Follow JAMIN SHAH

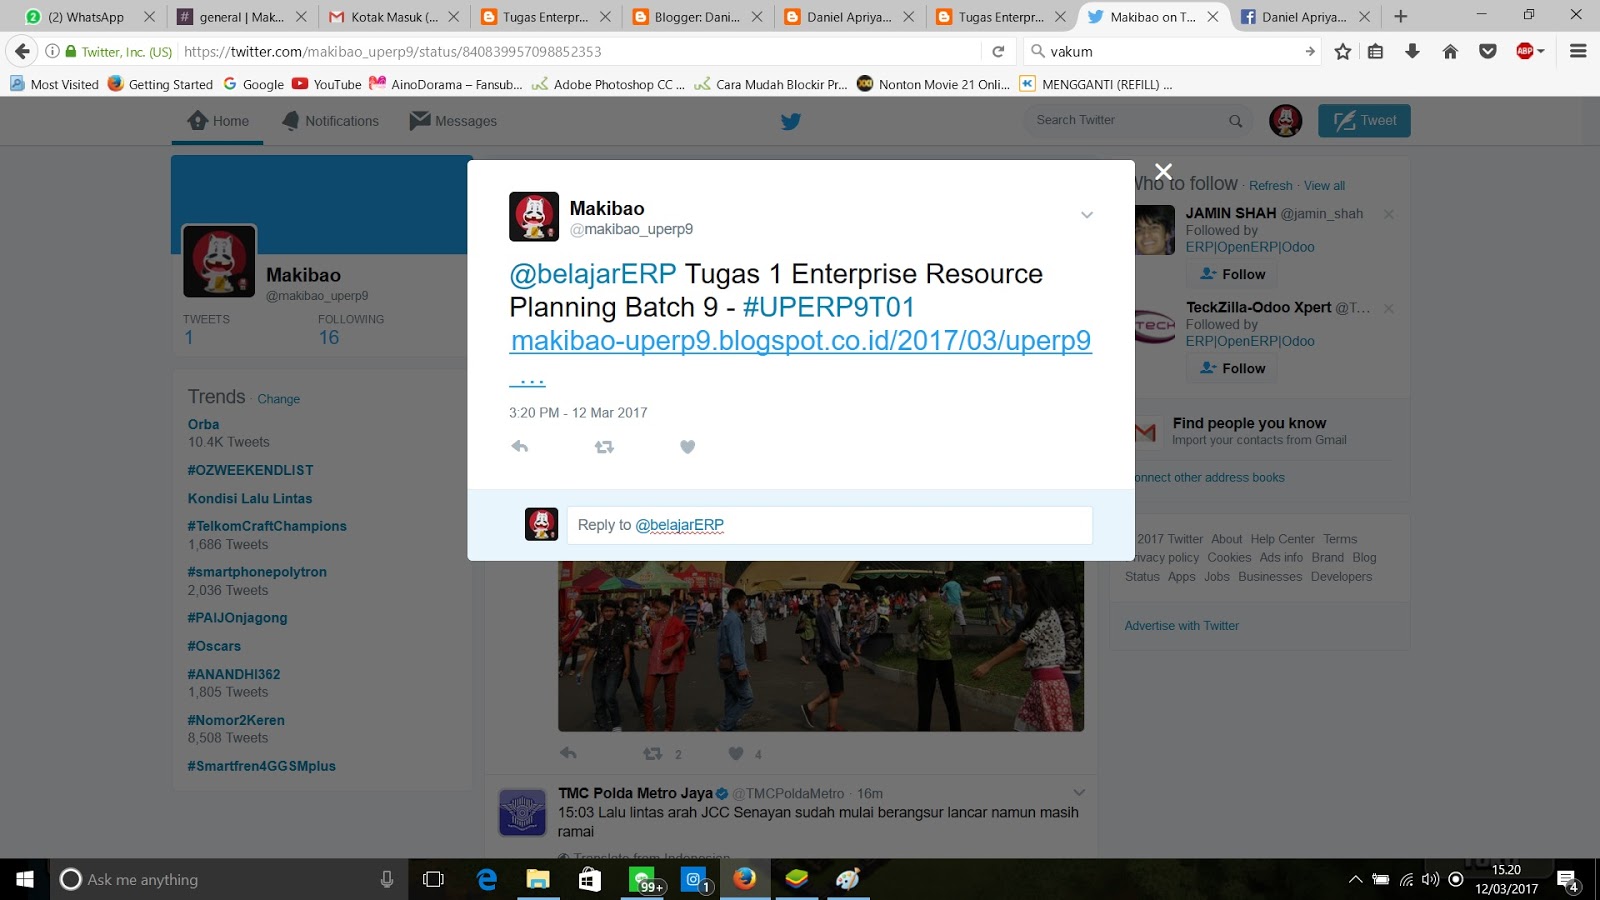1232,274
